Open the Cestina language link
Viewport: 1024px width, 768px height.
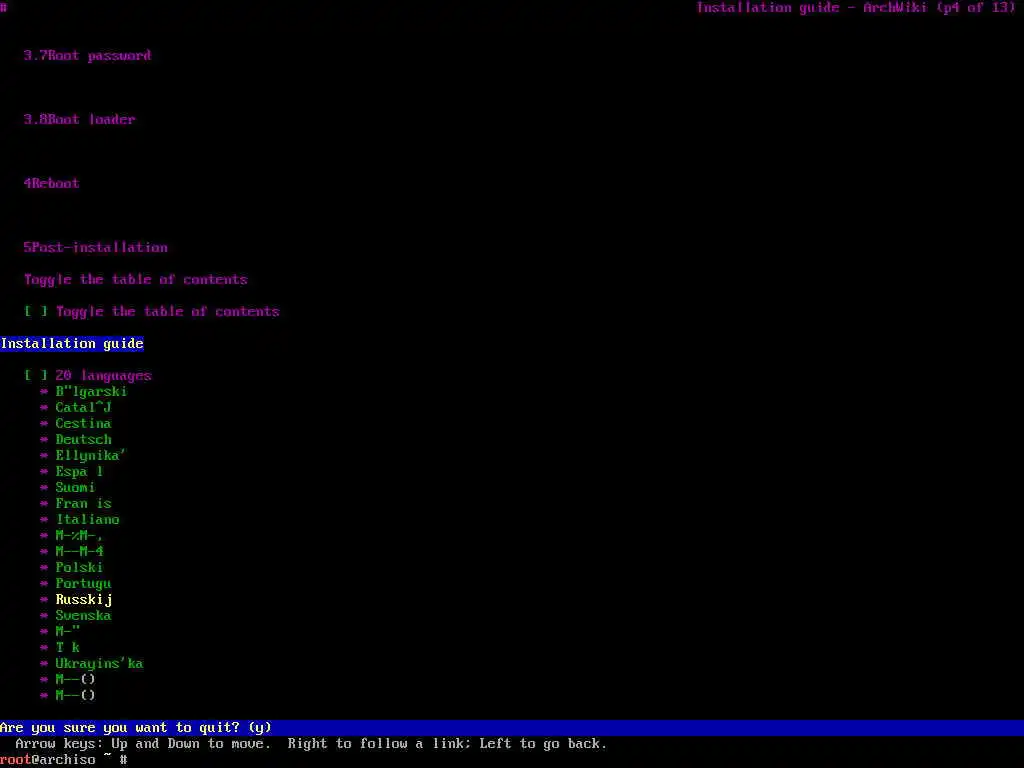click(84, 423)
